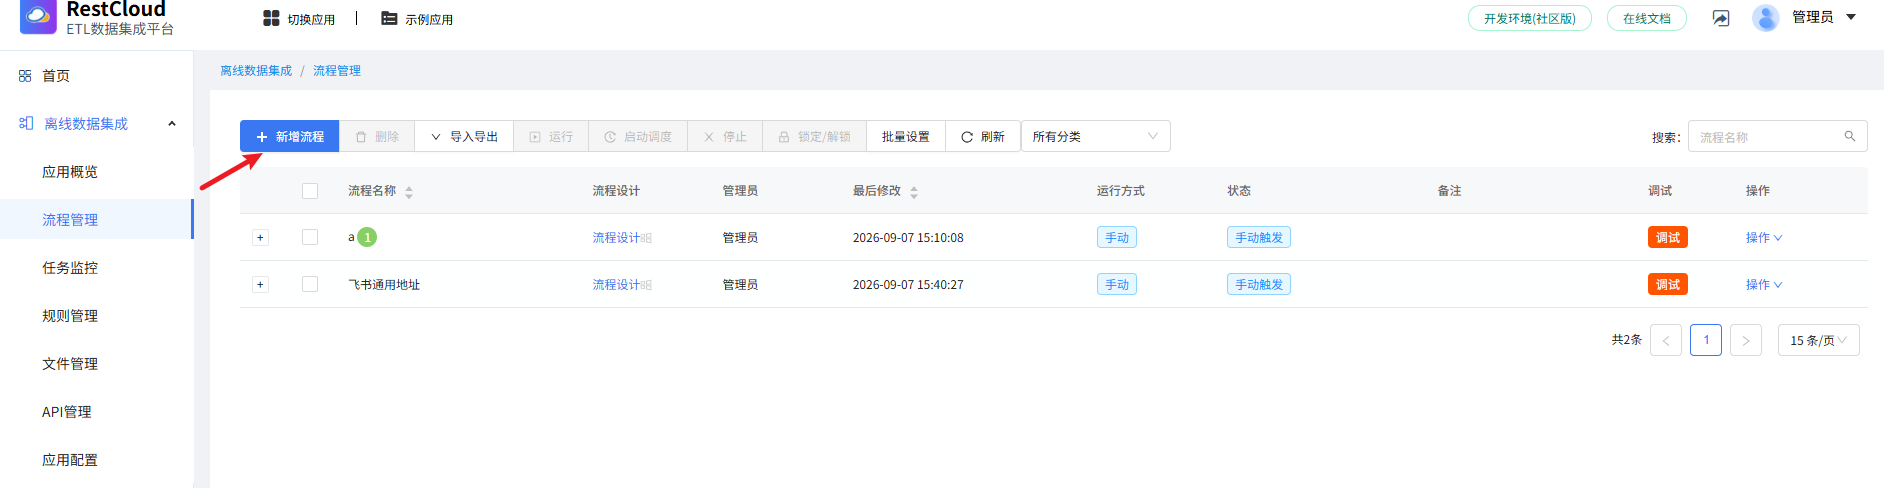Click the search magnifier icon
Image resolution: width=1884 pixels, height=488 pixels.
coord(1850,136)
